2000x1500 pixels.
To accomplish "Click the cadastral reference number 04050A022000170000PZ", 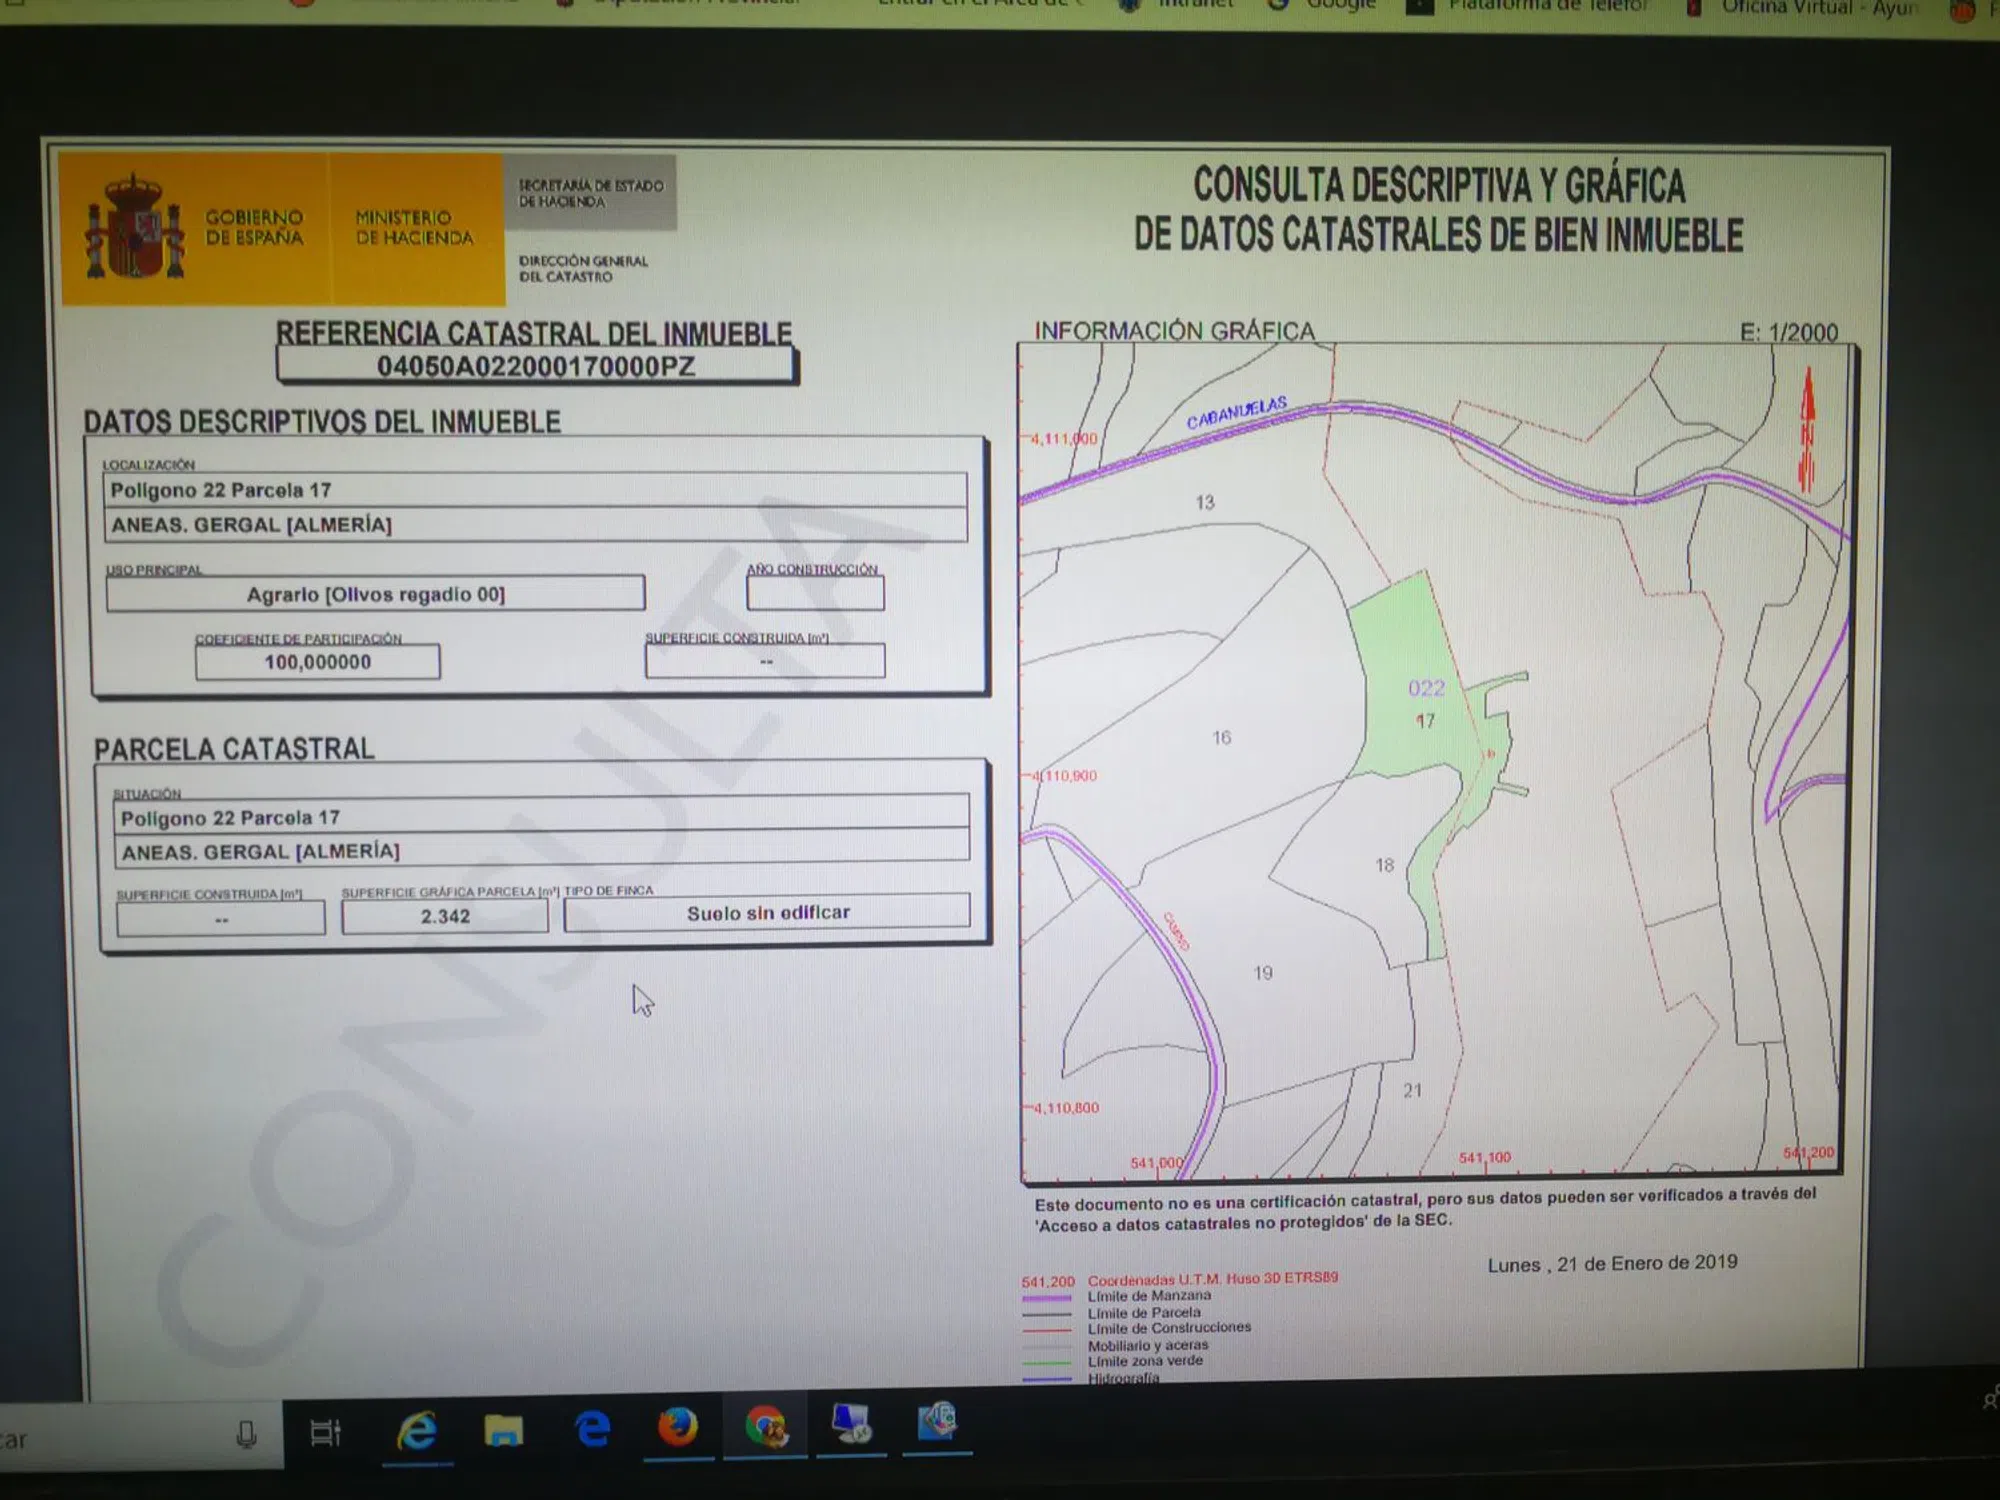I will [536, 366].
